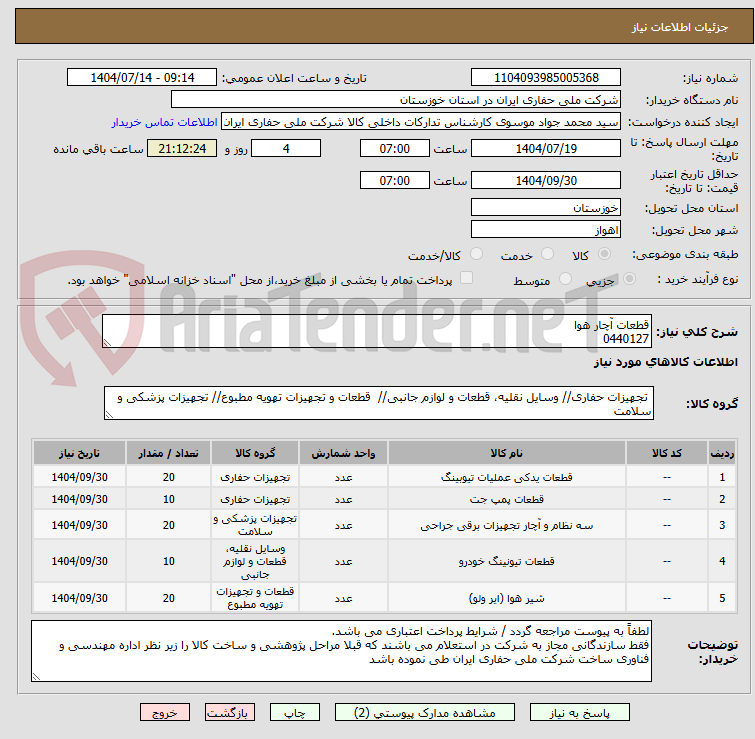Click quantity 10 in قطعات پمپ جت row
Viewport: 755px width, 739px height.
[169, 499]
